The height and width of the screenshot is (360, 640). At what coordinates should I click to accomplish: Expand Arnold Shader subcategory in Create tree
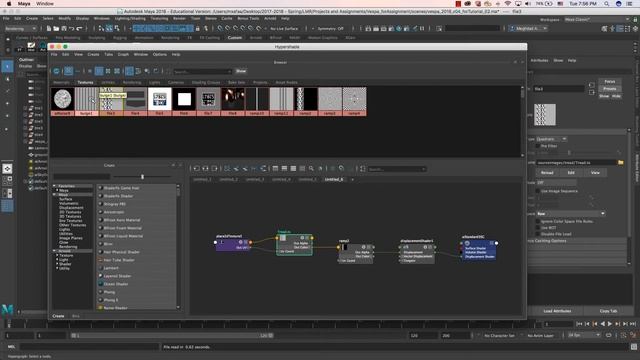pyautogui.click(x=57, y=264)
